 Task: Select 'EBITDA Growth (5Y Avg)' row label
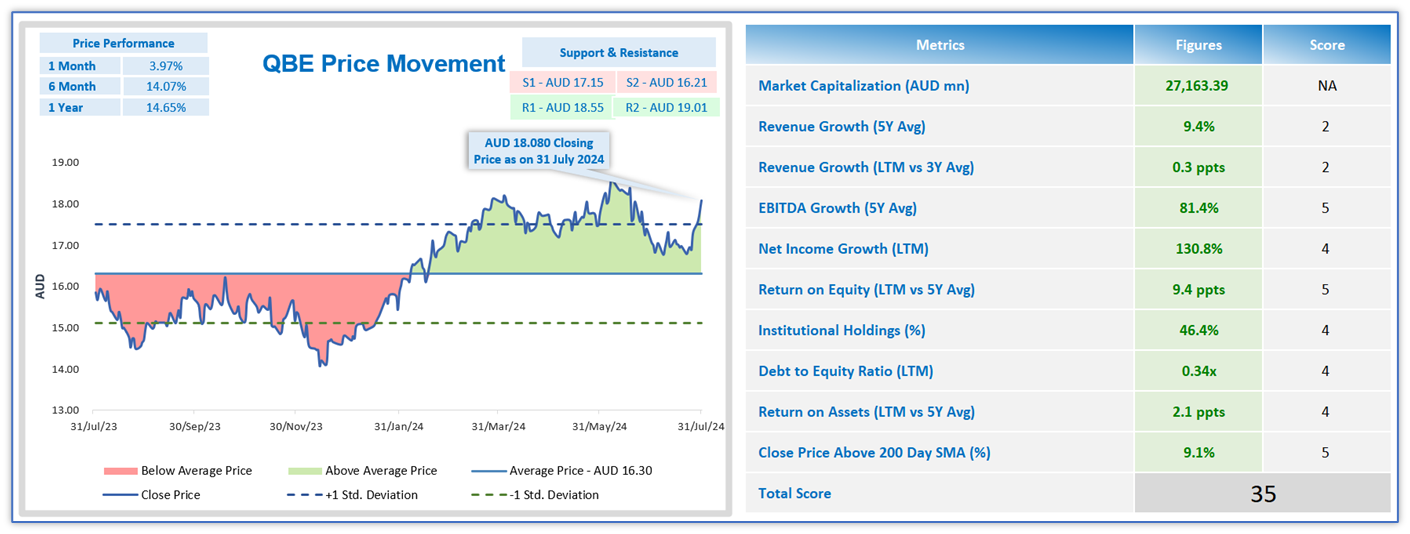pyautogui.click(x=837, y=208)
